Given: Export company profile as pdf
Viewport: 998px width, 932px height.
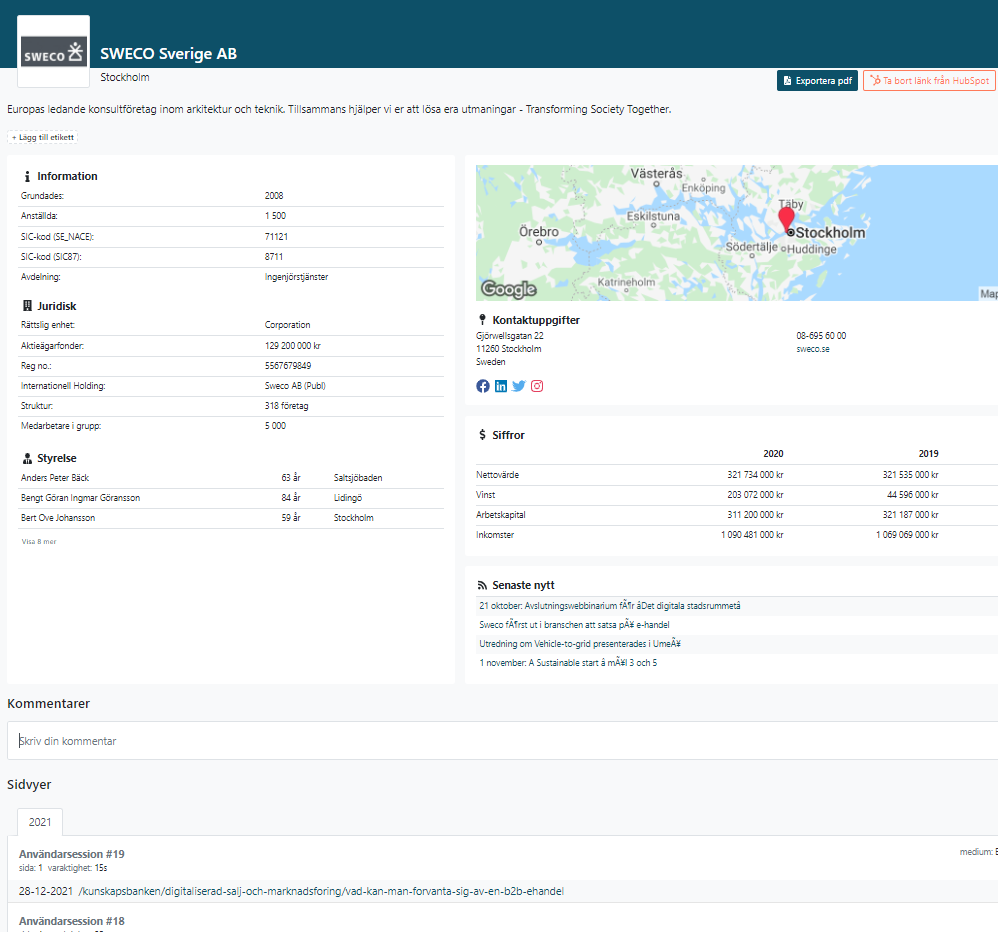Looking at the screenshot, I should click(x=817, y=81).
